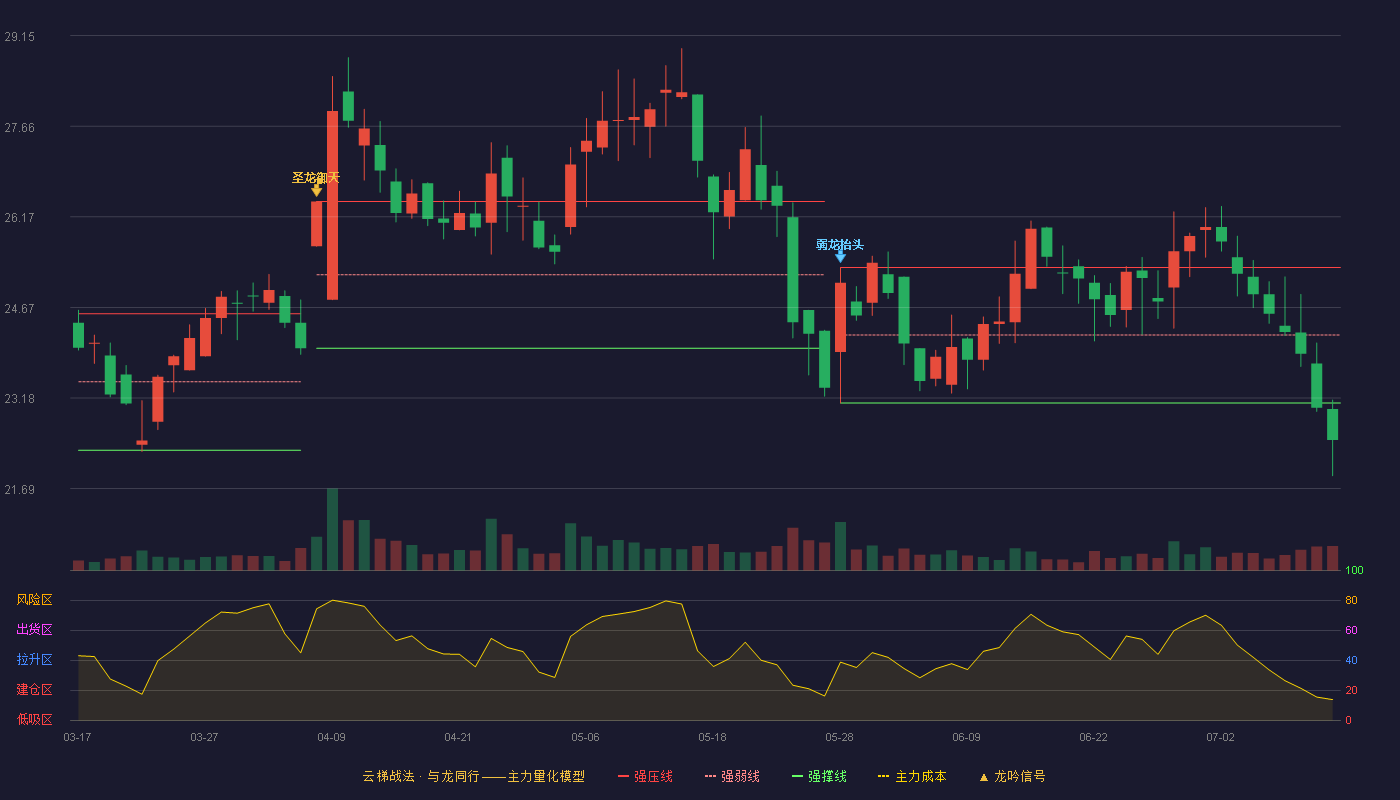This screenshot has height=800, width=1400.
Task: Click the indicator scale value 60
Action: pyautogui.click(x=1351, y=630)
